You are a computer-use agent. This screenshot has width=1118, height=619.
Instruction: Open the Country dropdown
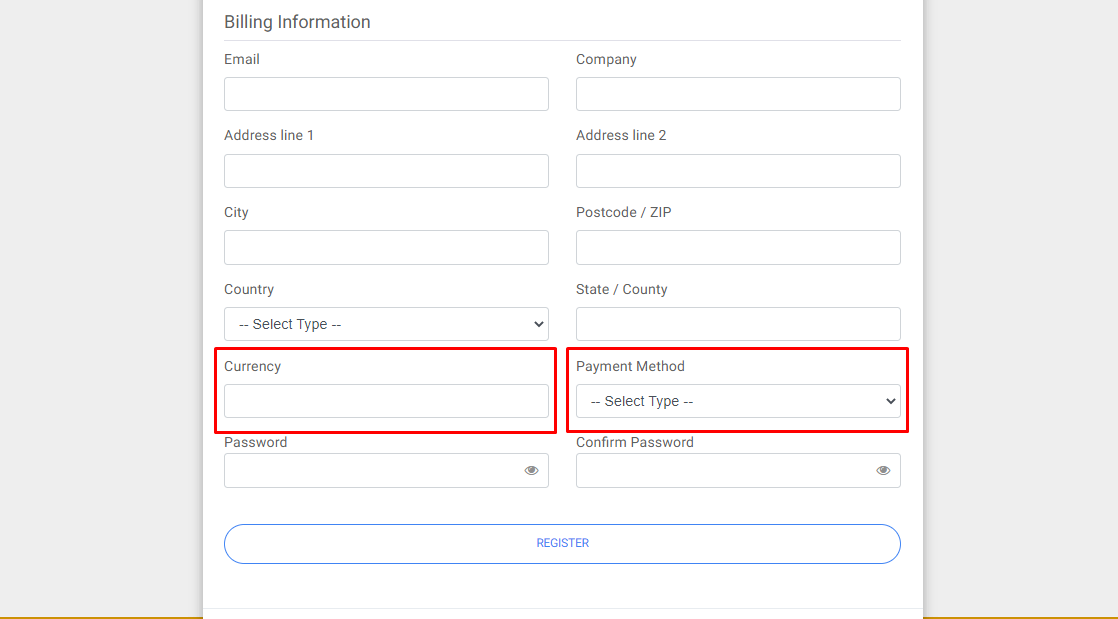pos(386,324)
